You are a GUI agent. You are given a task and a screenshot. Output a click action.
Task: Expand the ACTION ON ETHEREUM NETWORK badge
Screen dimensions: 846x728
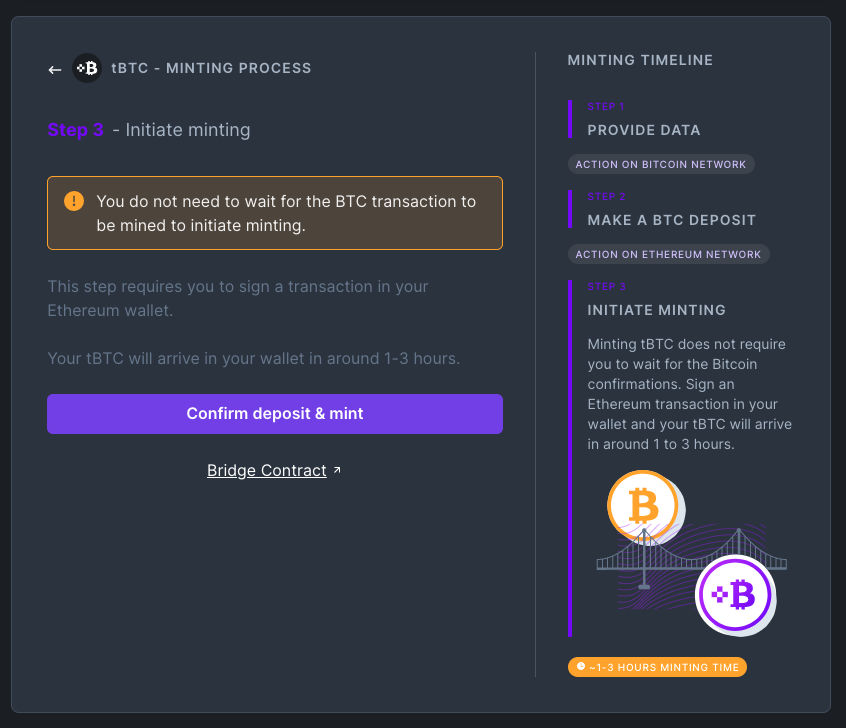(668, 254)
